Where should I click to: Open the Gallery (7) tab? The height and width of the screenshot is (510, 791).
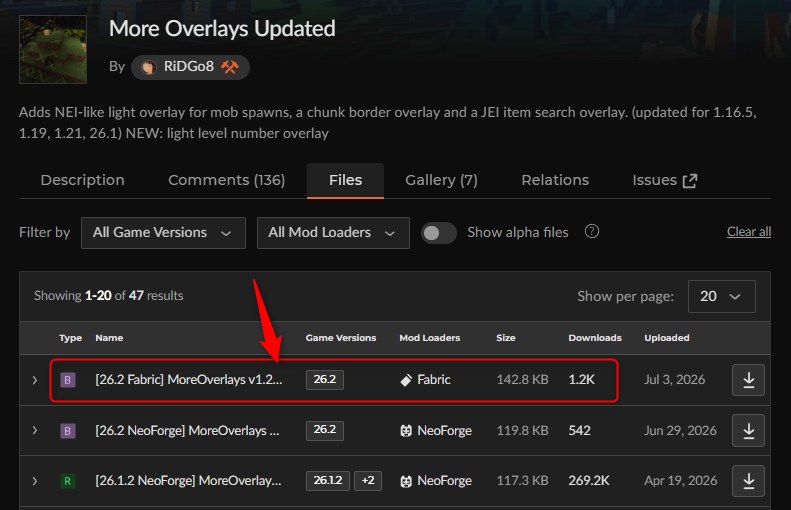pos(441,180)
